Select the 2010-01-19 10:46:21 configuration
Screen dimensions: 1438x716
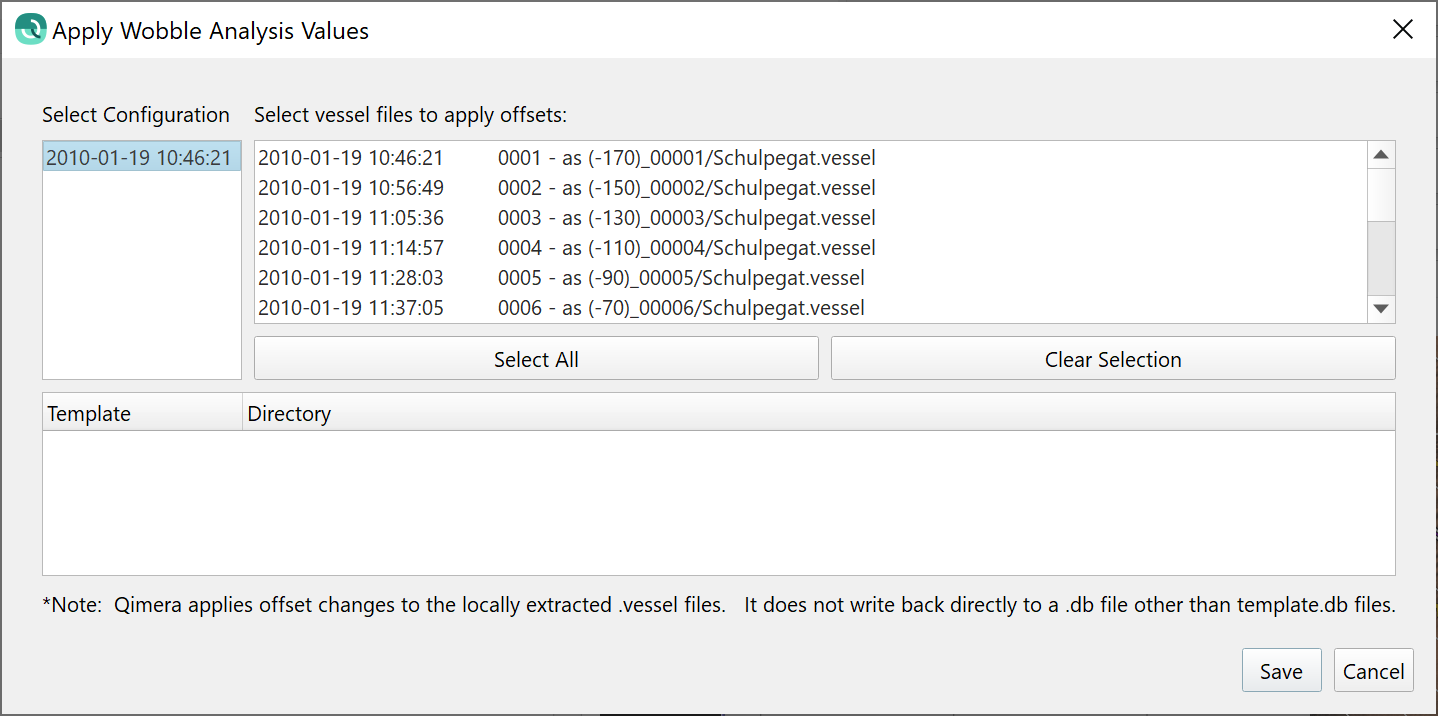(x=139, y=158)
